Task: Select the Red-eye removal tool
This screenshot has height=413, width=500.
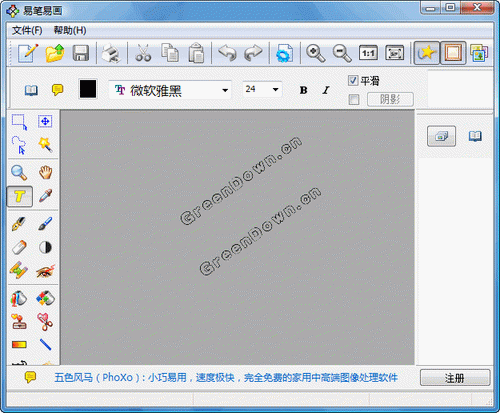Action: pos(45,271)
